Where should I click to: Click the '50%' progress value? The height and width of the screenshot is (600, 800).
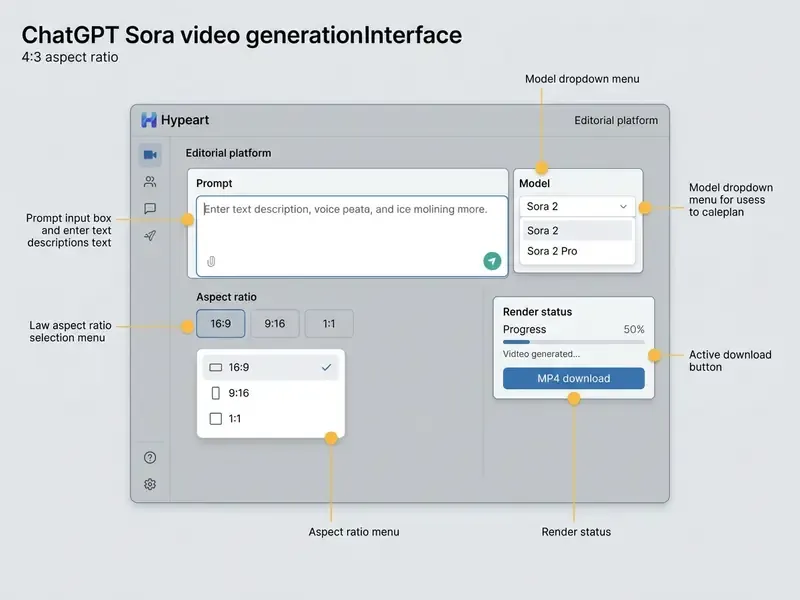(x=634, y=330)
